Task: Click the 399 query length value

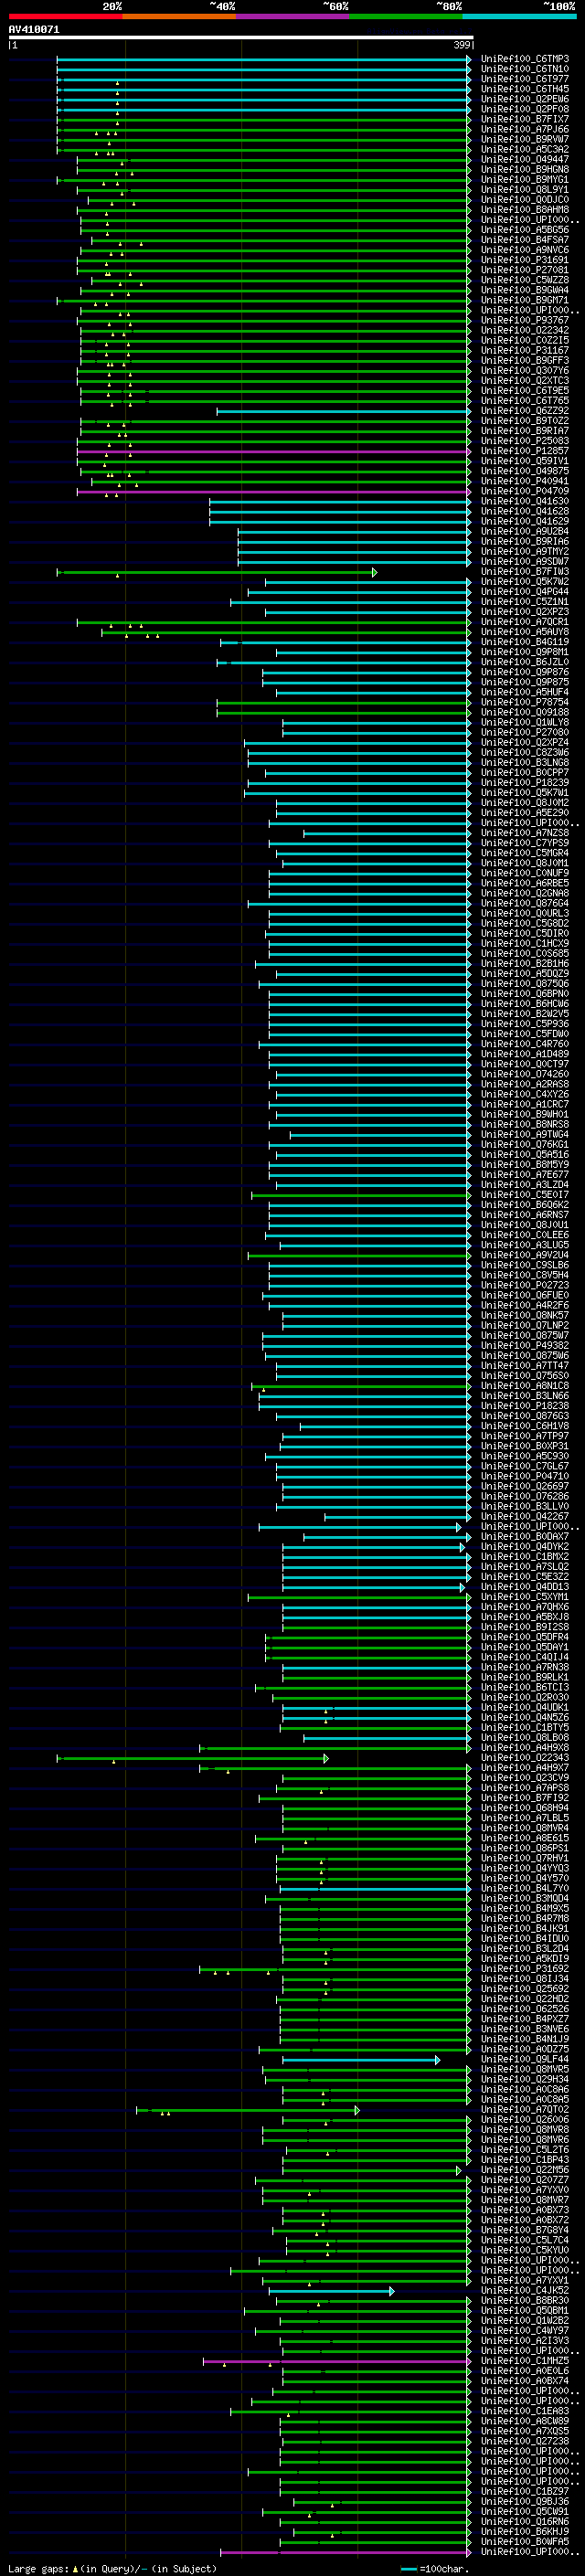Action: point(462,45)
